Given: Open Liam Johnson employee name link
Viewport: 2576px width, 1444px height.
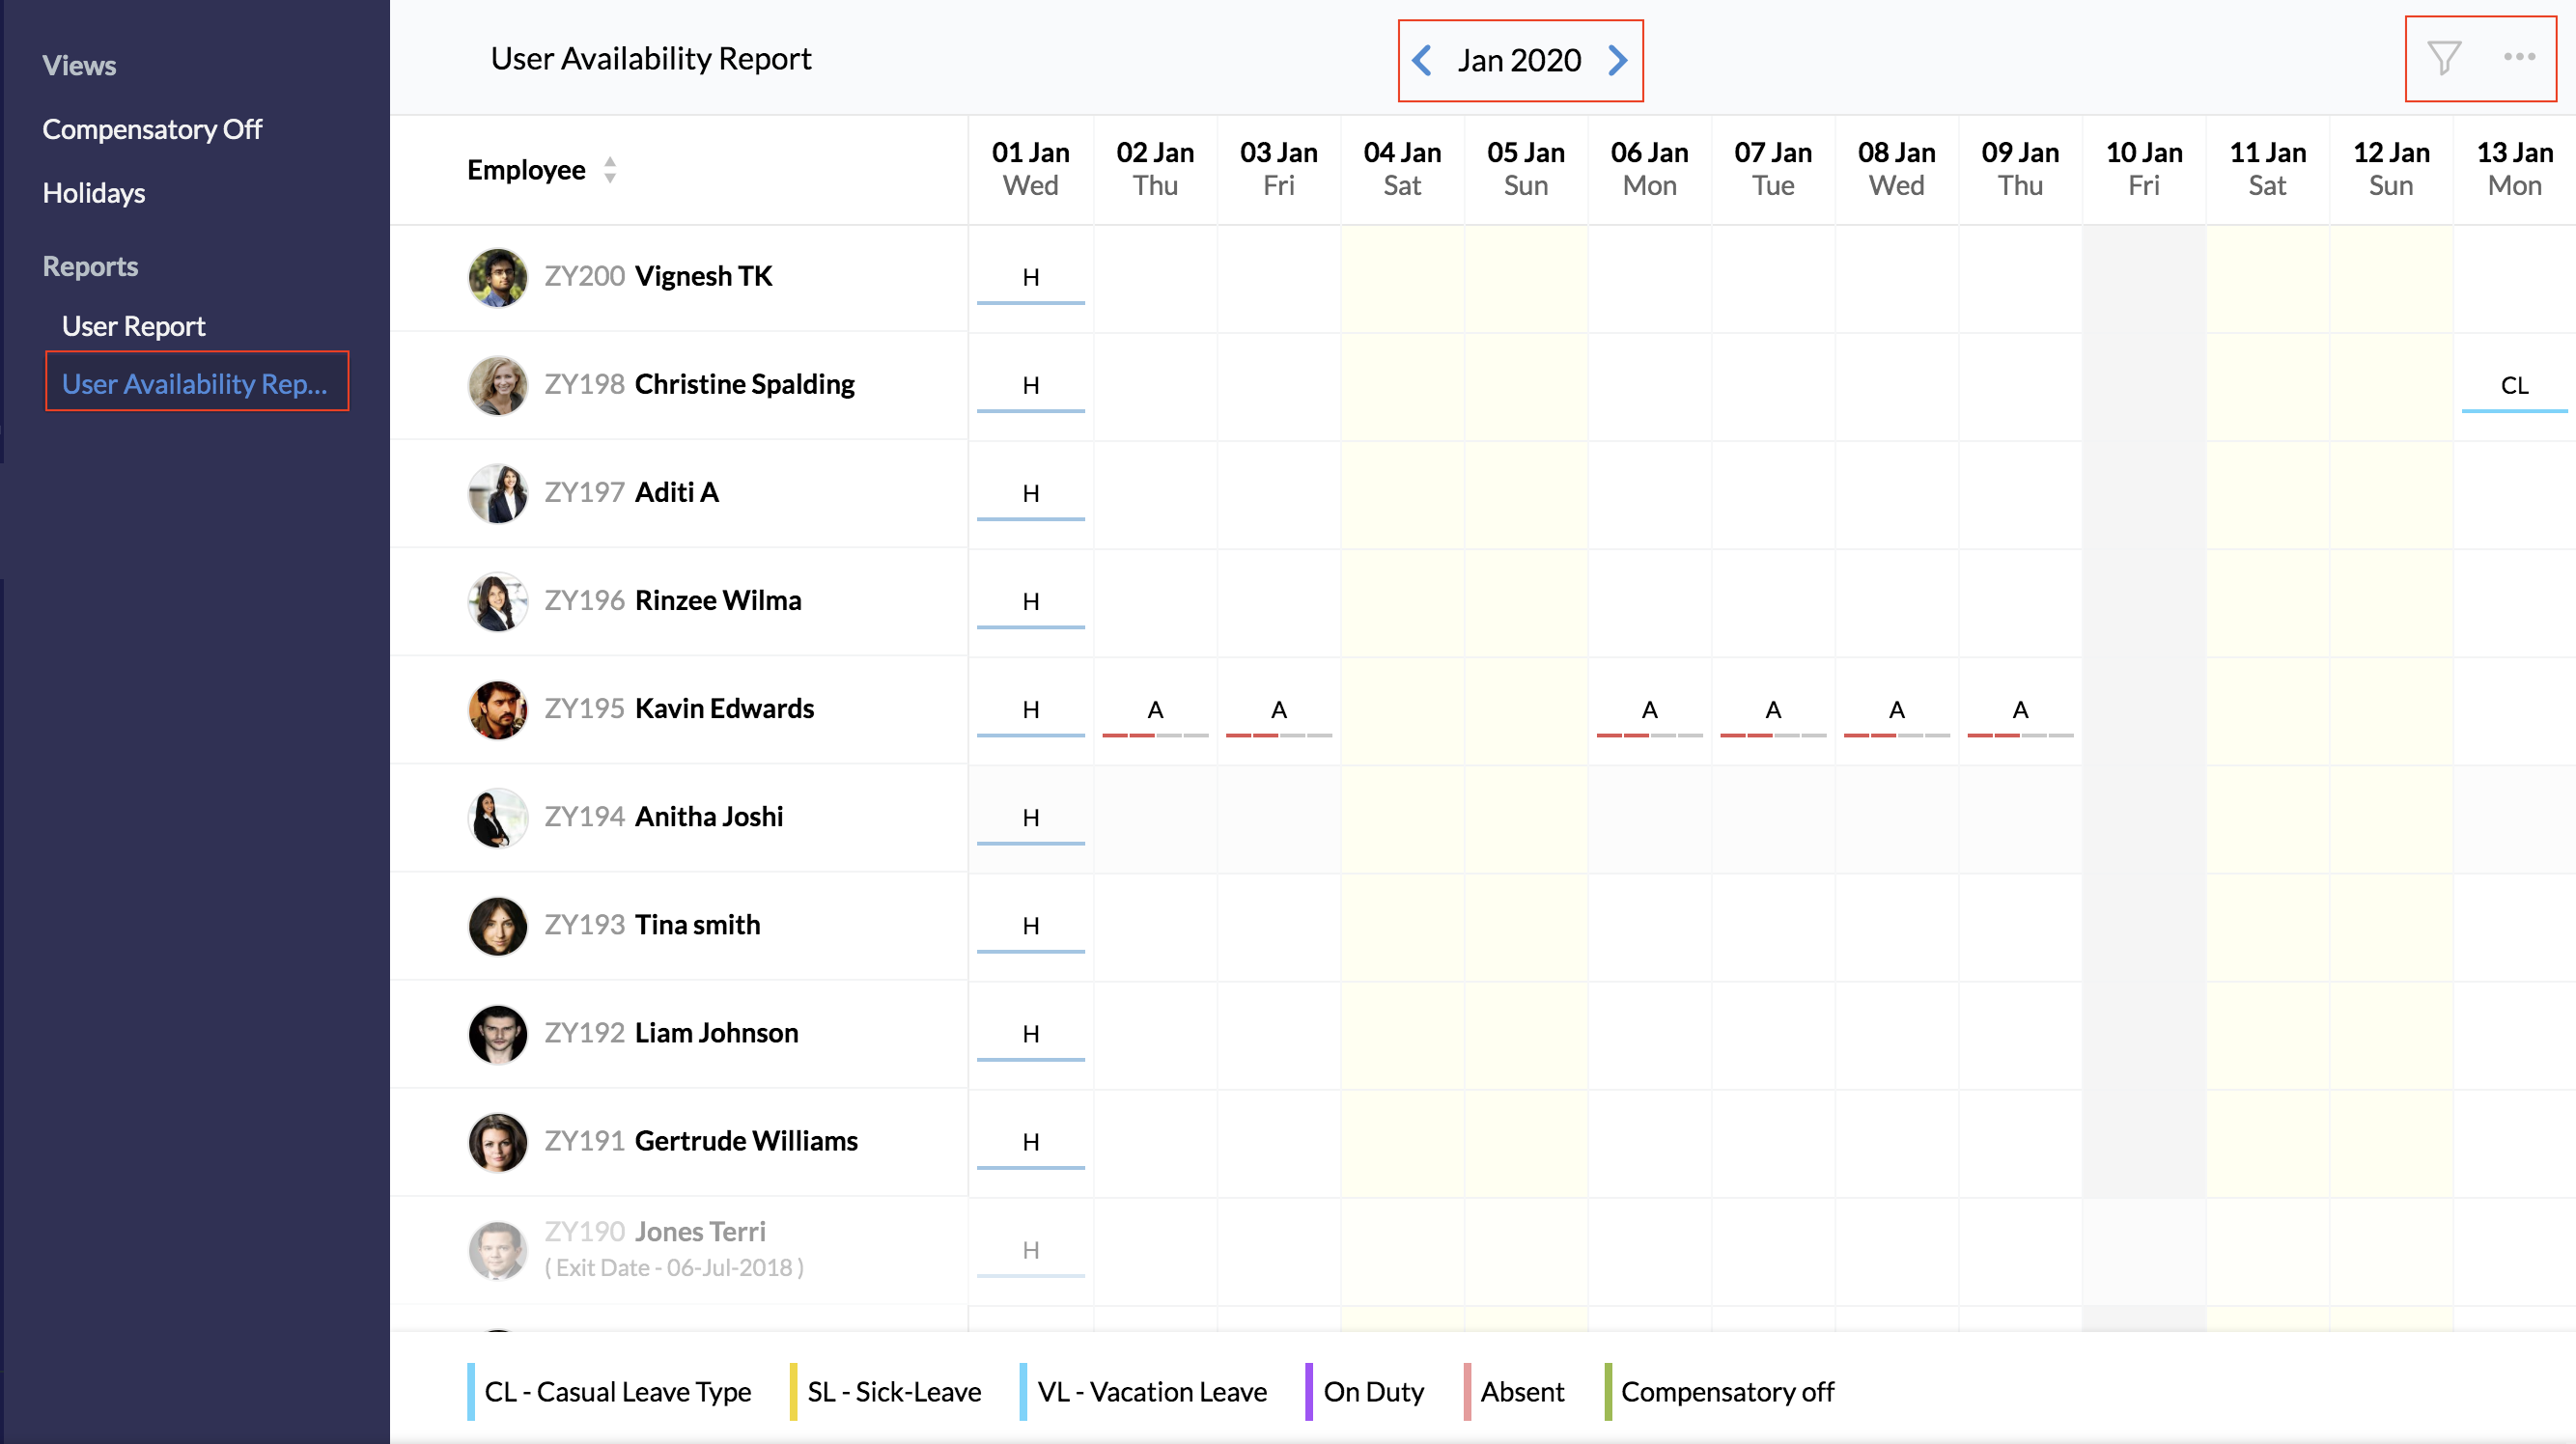Looking at the screenshot, I should point(716,1033).
